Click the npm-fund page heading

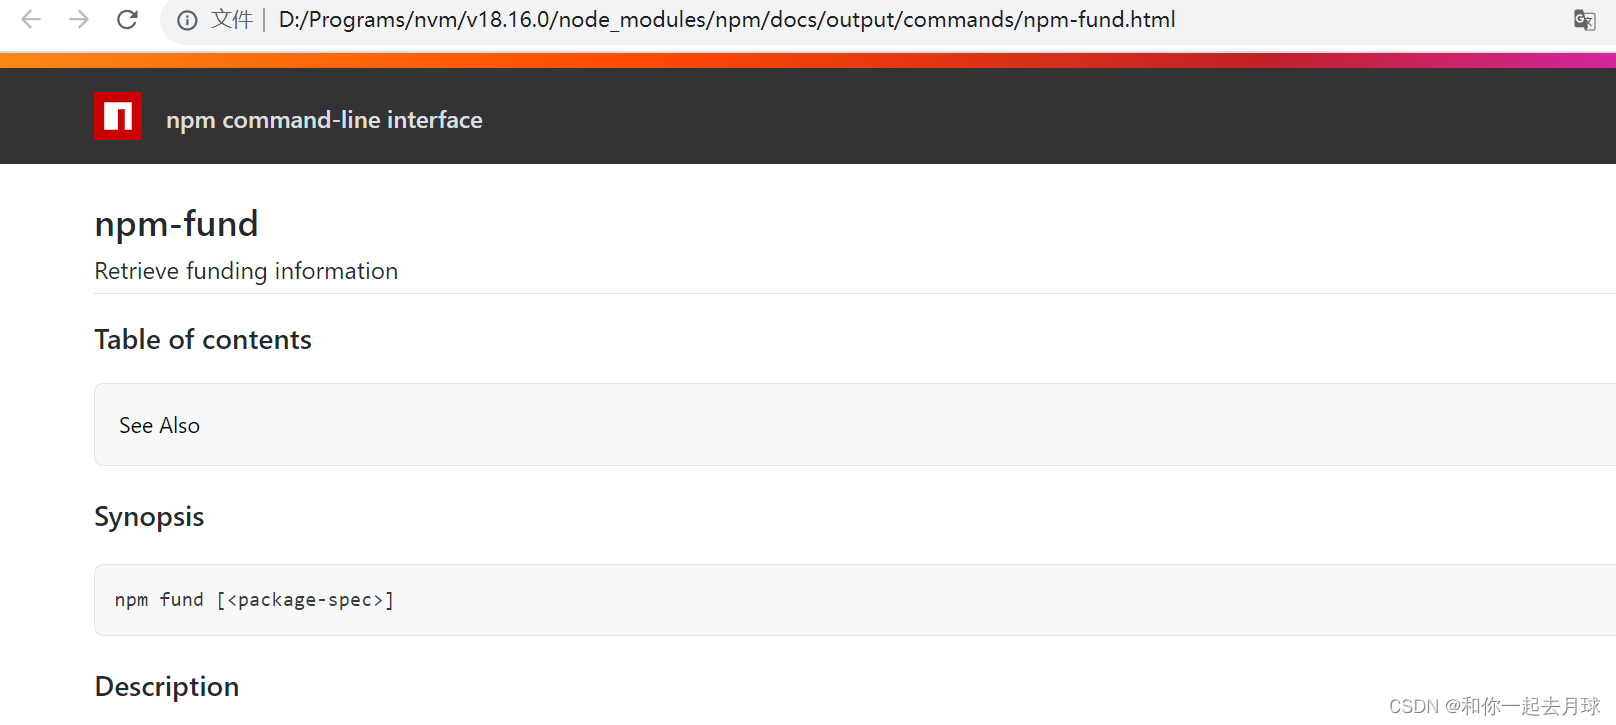click(x=176, y=223)
